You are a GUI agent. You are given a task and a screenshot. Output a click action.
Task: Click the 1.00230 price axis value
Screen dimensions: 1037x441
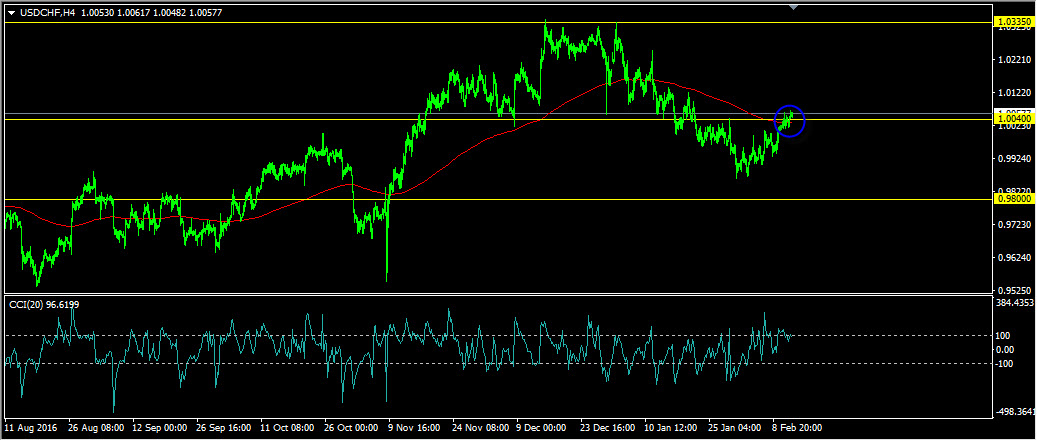click(x=1014, y=126)
